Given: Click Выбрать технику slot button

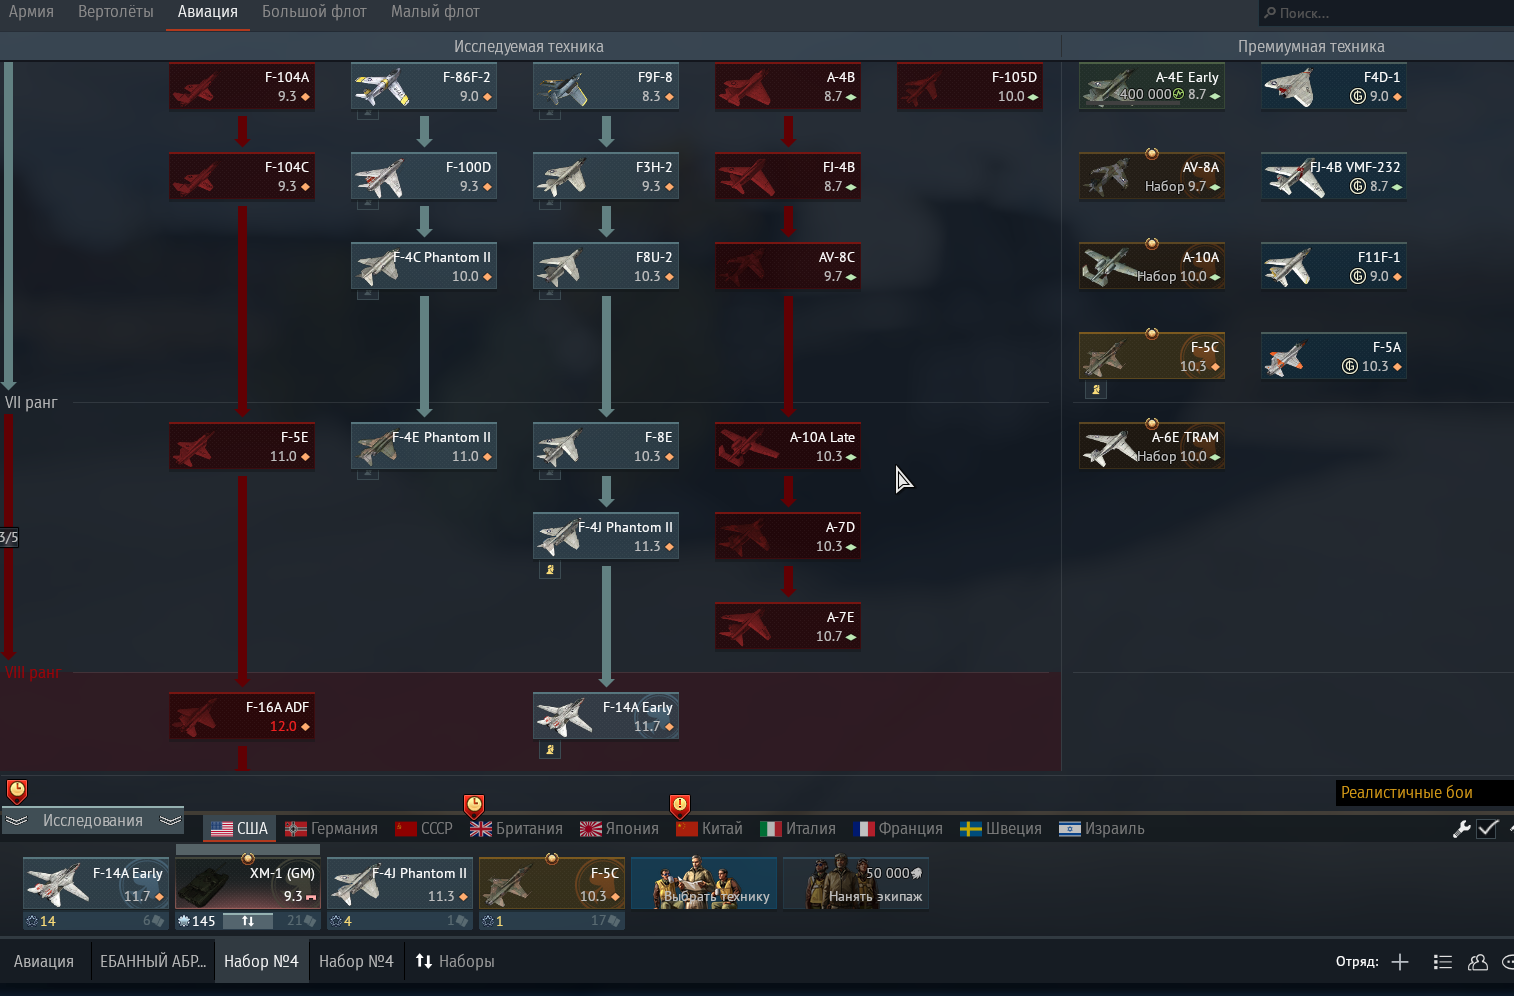Looking at the screenshot, I should pyautogui.click(x=704, y=883).
